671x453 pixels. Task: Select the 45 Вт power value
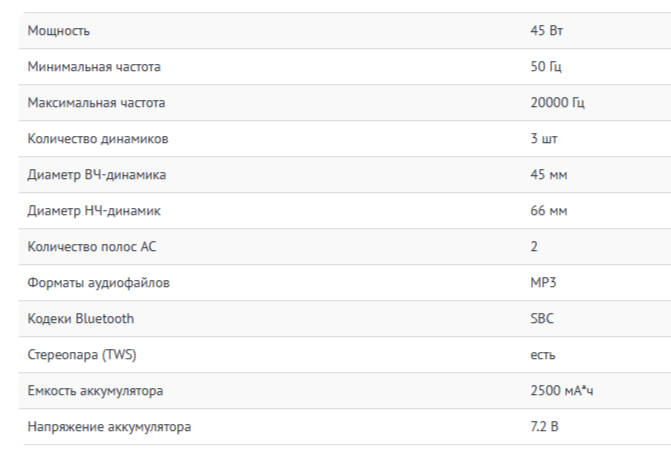[546, 30]
